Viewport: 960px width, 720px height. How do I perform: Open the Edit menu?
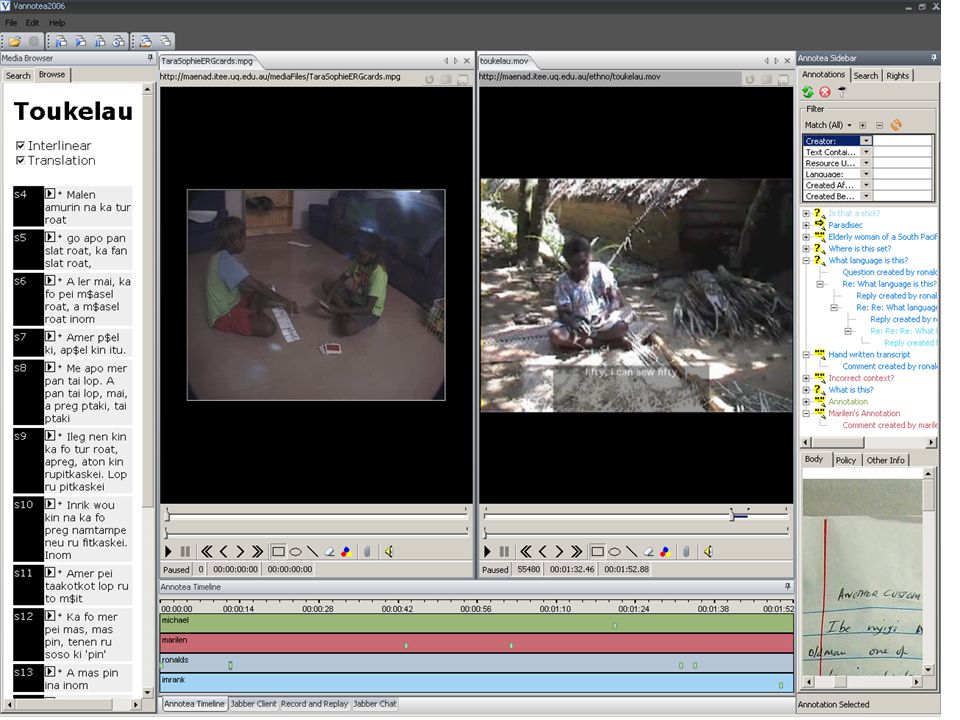(x=32, y=23)
